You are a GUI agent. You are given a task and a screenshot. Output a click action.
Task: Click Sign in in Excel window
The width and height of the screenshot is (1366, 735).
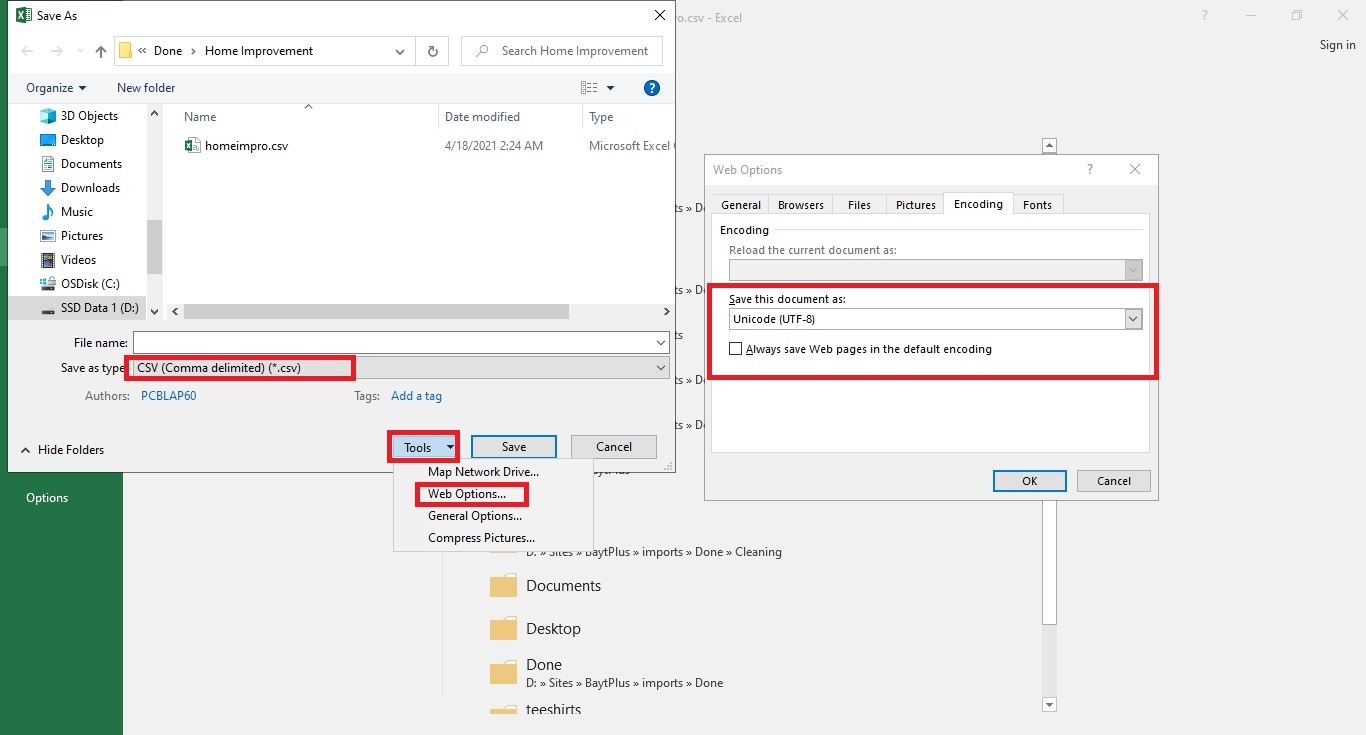(x=1337, y=45)
